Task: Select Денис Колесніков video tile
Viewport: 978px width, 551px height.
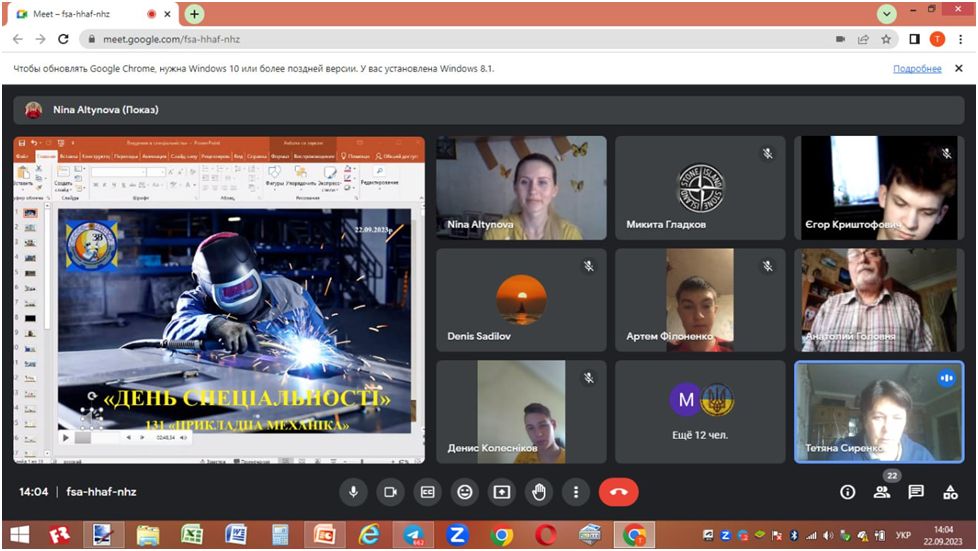Action: (x=521, y=412)
